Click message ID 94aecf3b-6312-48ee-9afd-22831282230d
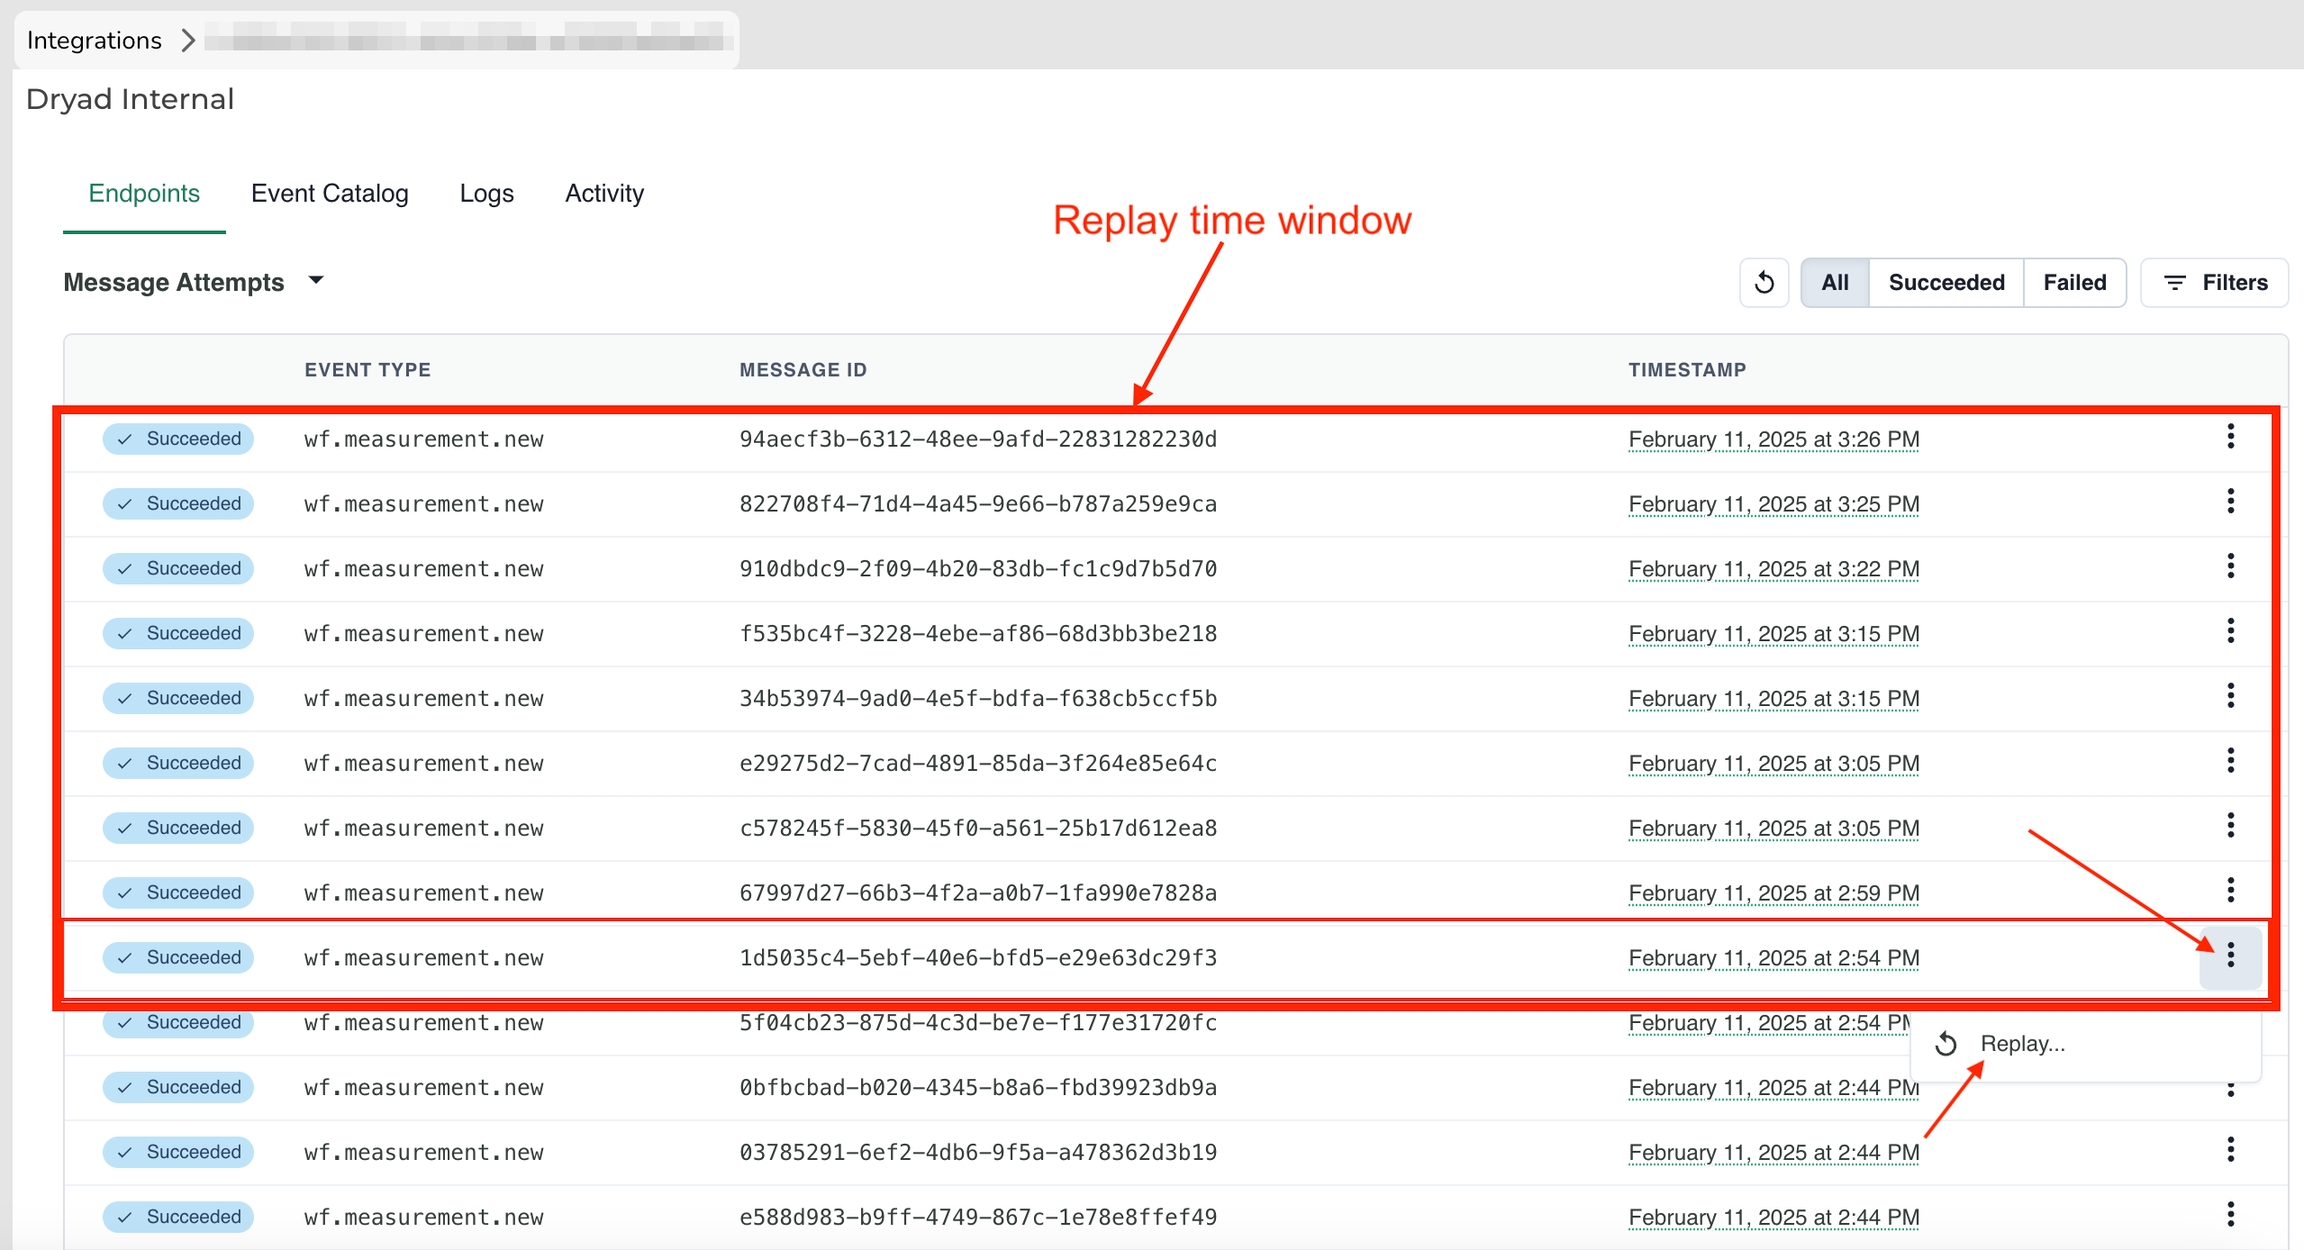Image resolution: width=2304 pixels, height=1250 pixels. [x=977, y=439]
